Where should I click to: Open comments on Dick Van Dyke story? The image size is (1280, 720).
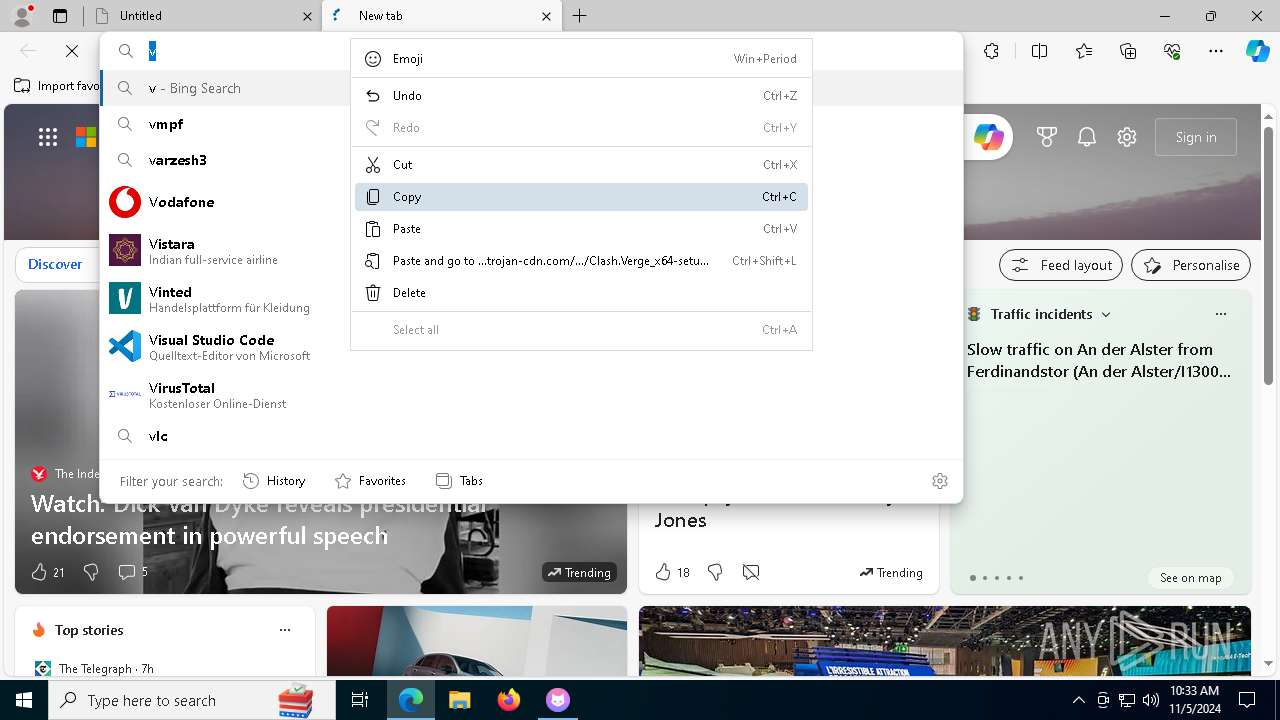click(x=132, y=572)
